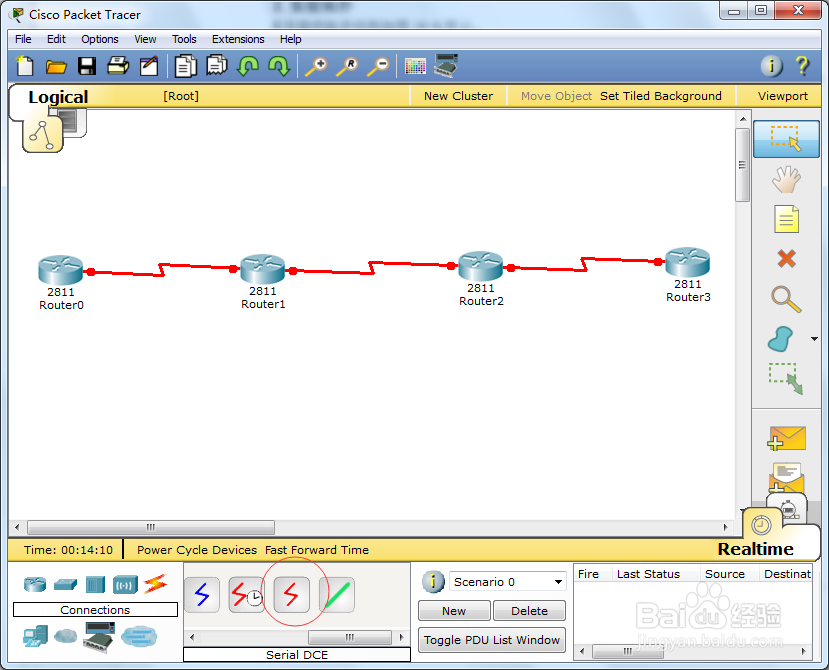This screenshot has width=829, height=670.
Task: Zoom out with magnifier minus icon
Action: [379, 67]
